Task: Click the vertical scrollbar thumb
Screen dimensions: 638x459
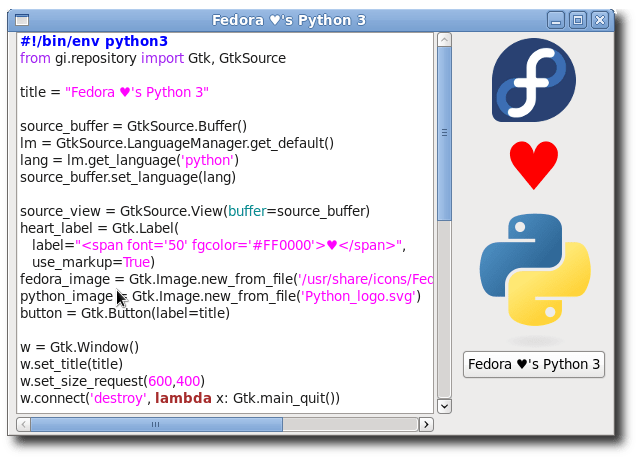Action: [x=444, y=133]
